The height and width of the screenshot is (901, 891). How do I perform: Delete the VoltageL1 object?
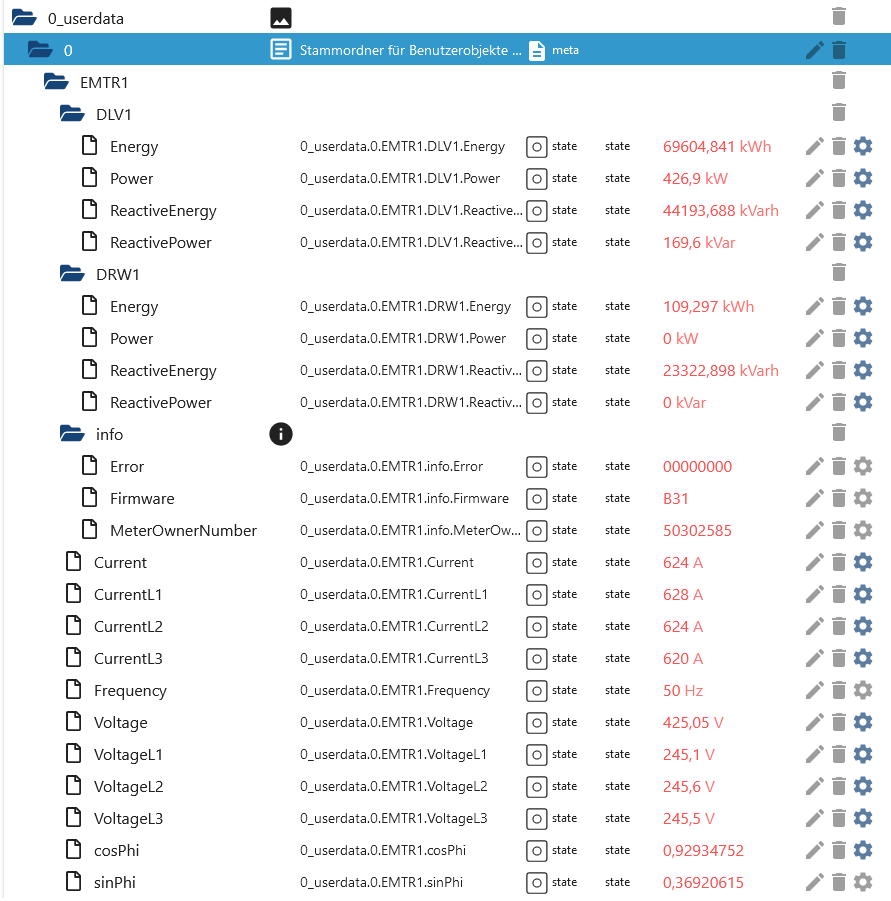tap(839, 754)
